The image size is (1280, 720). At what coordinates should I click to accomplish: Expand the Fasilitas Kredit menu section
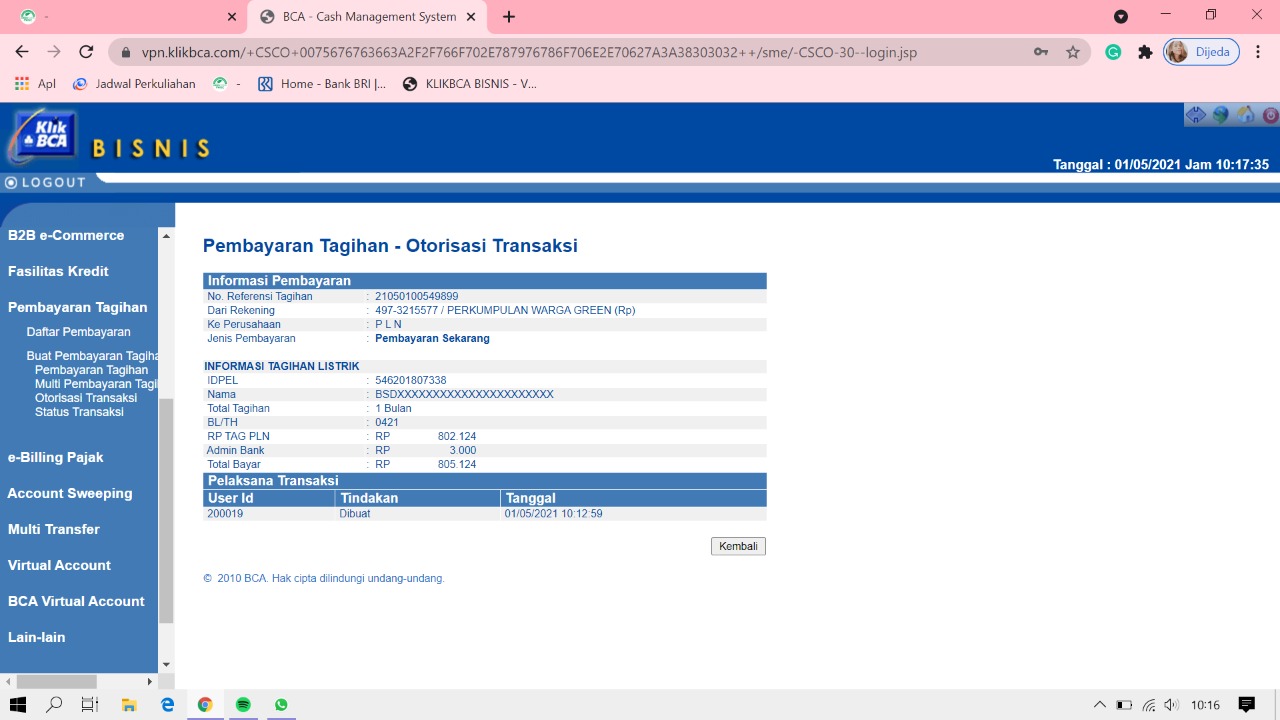[x=58, y=271]
